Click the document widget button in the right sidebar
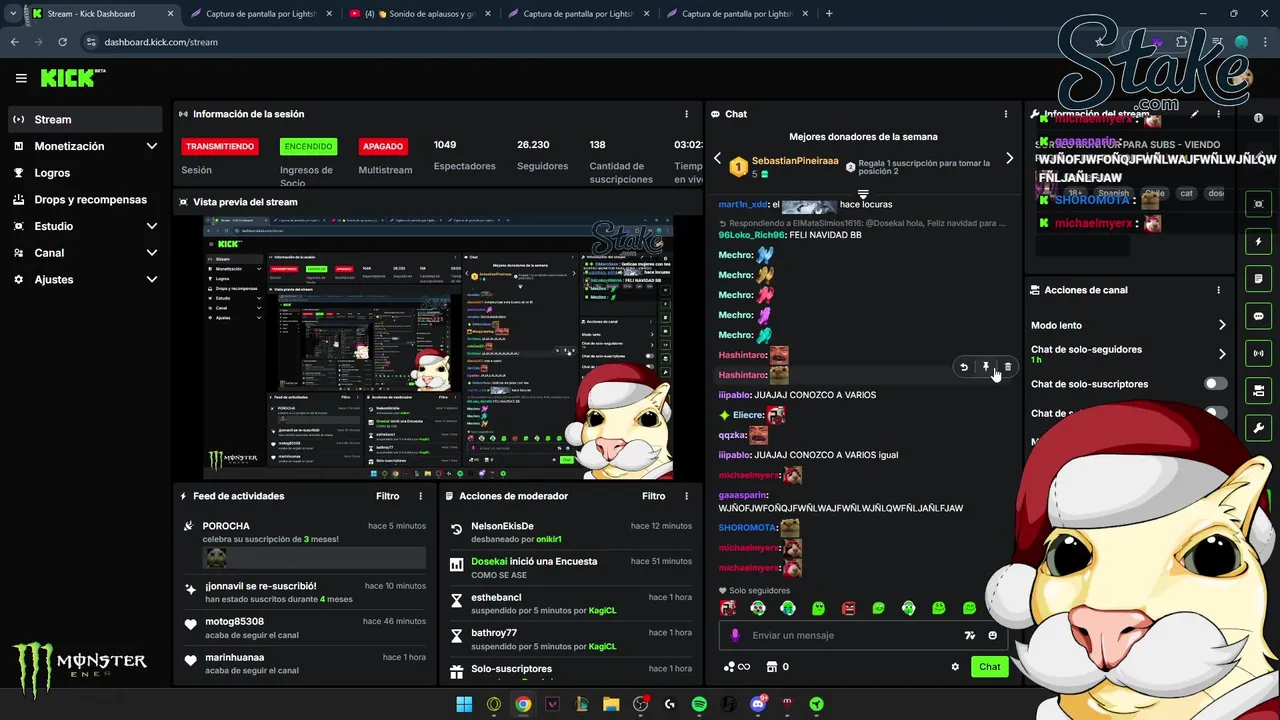The image size is (1280, 720). point(1258,278)
